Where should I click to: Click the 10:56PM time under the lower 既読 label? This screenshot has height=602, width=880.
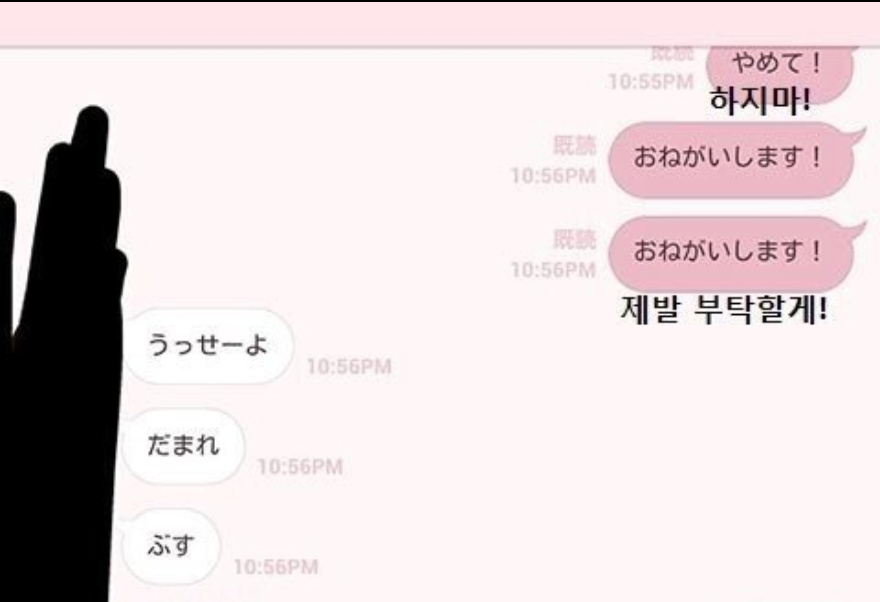(553, 270)
